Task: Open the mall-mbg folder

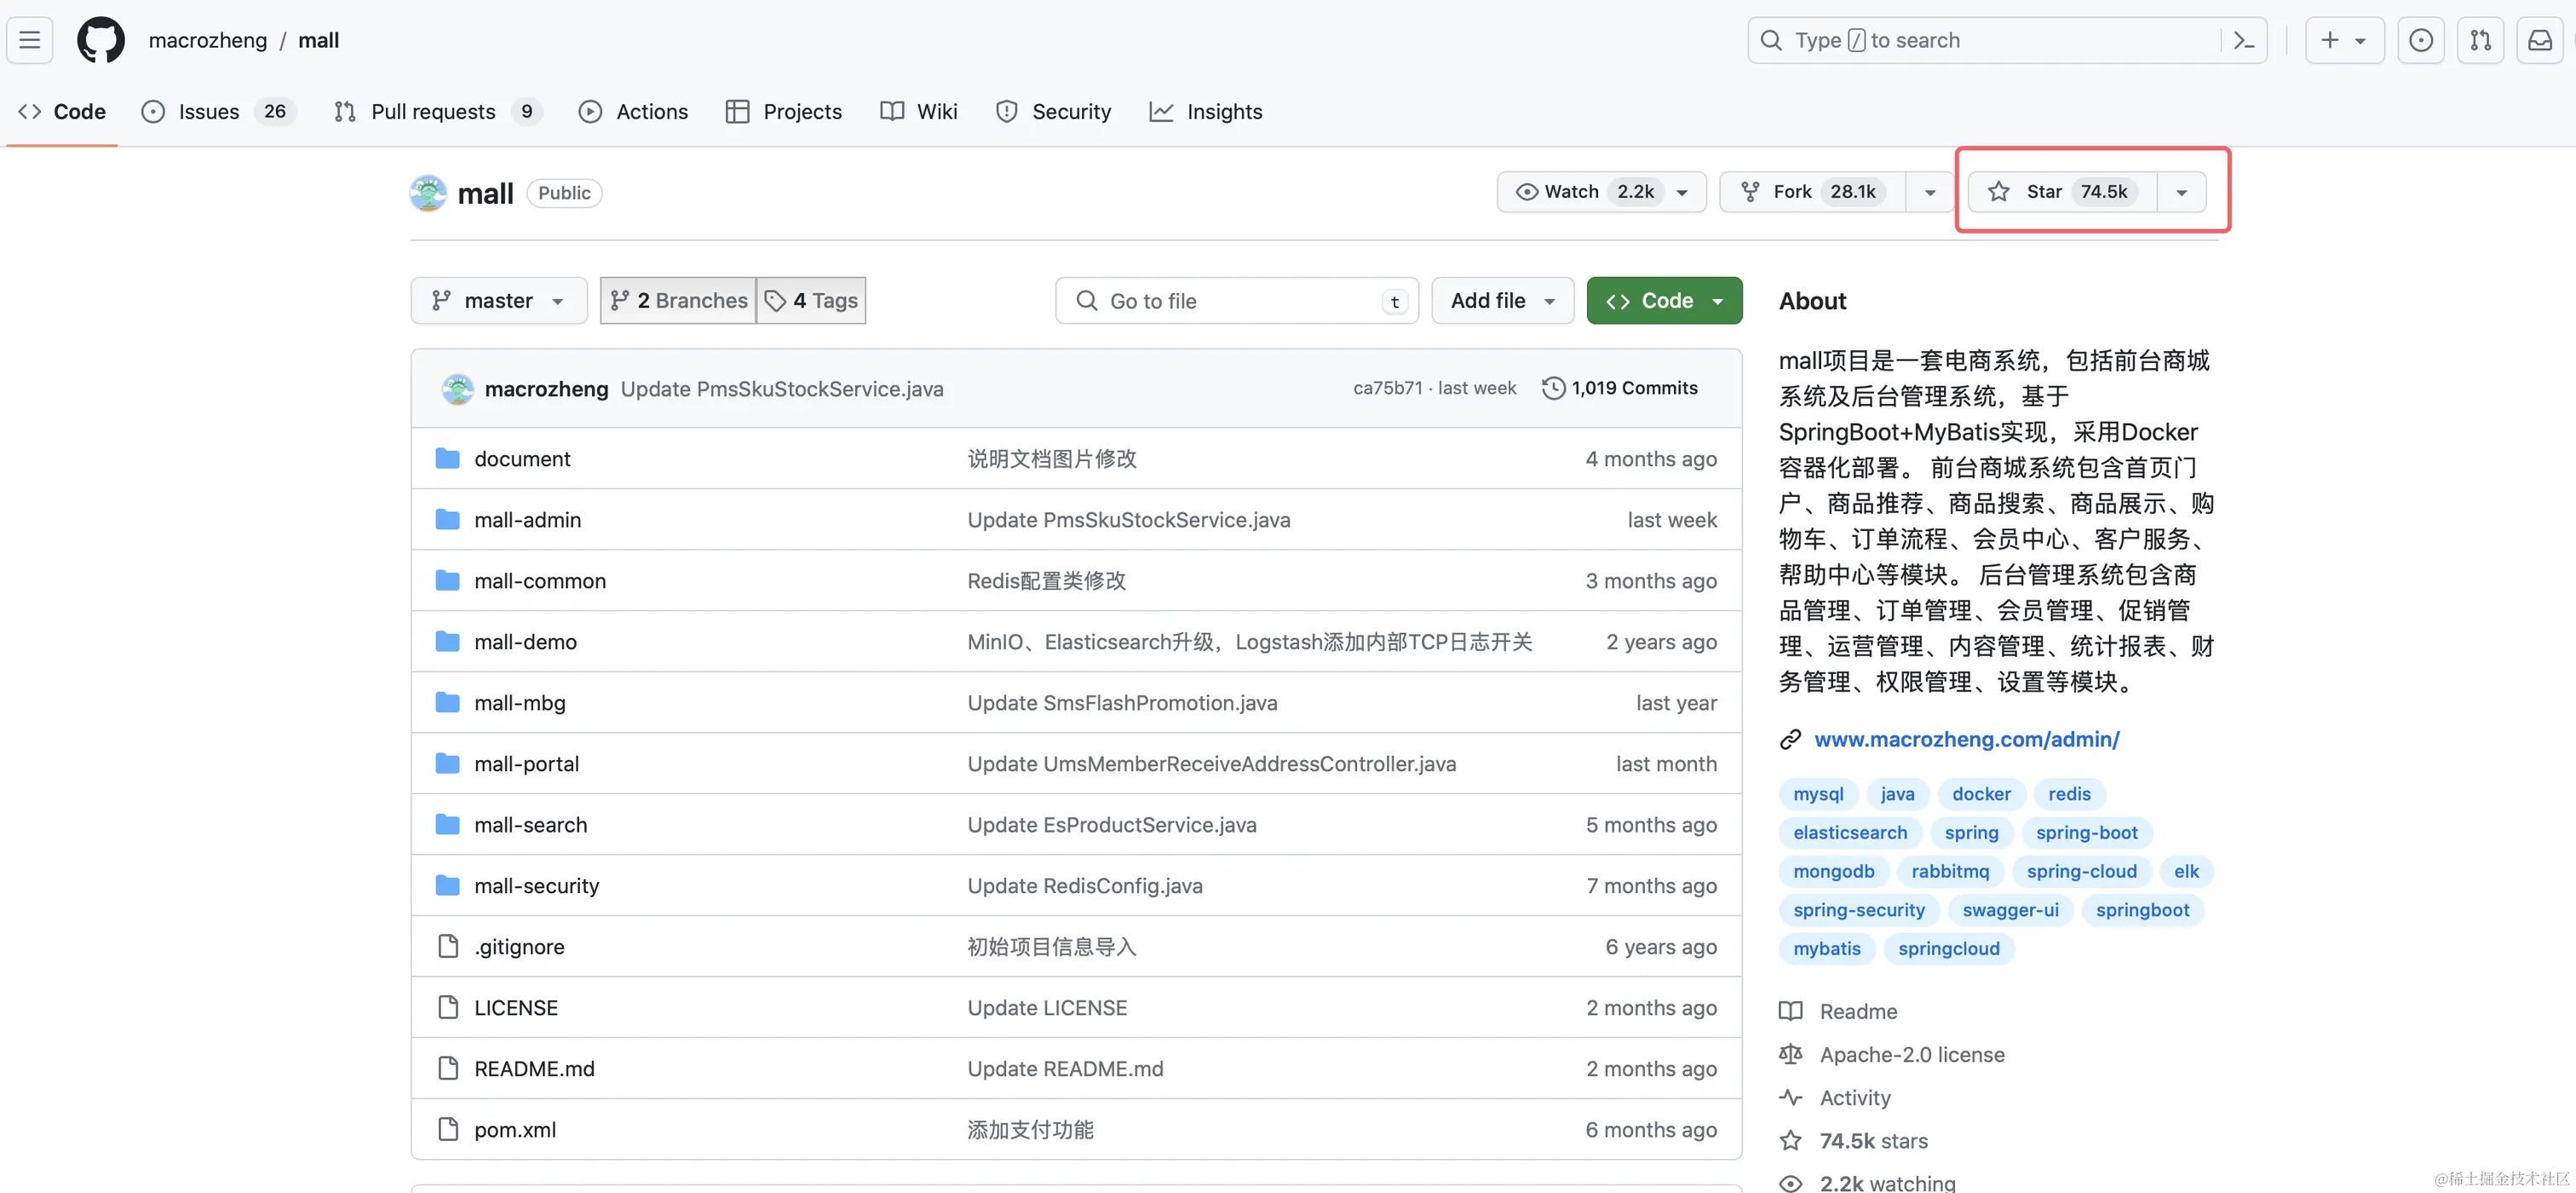Action: [519, 703]
